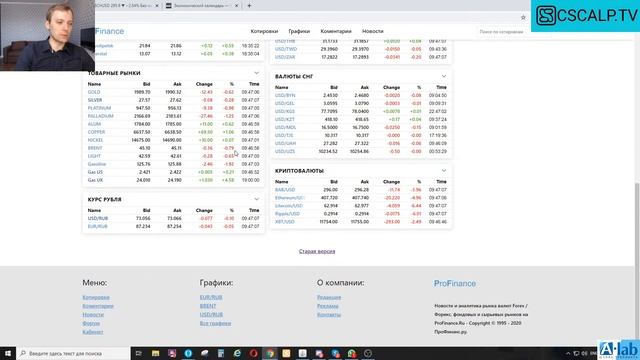
Task: Open the BRENT quote in commodities table
Action: coord(95,148)
